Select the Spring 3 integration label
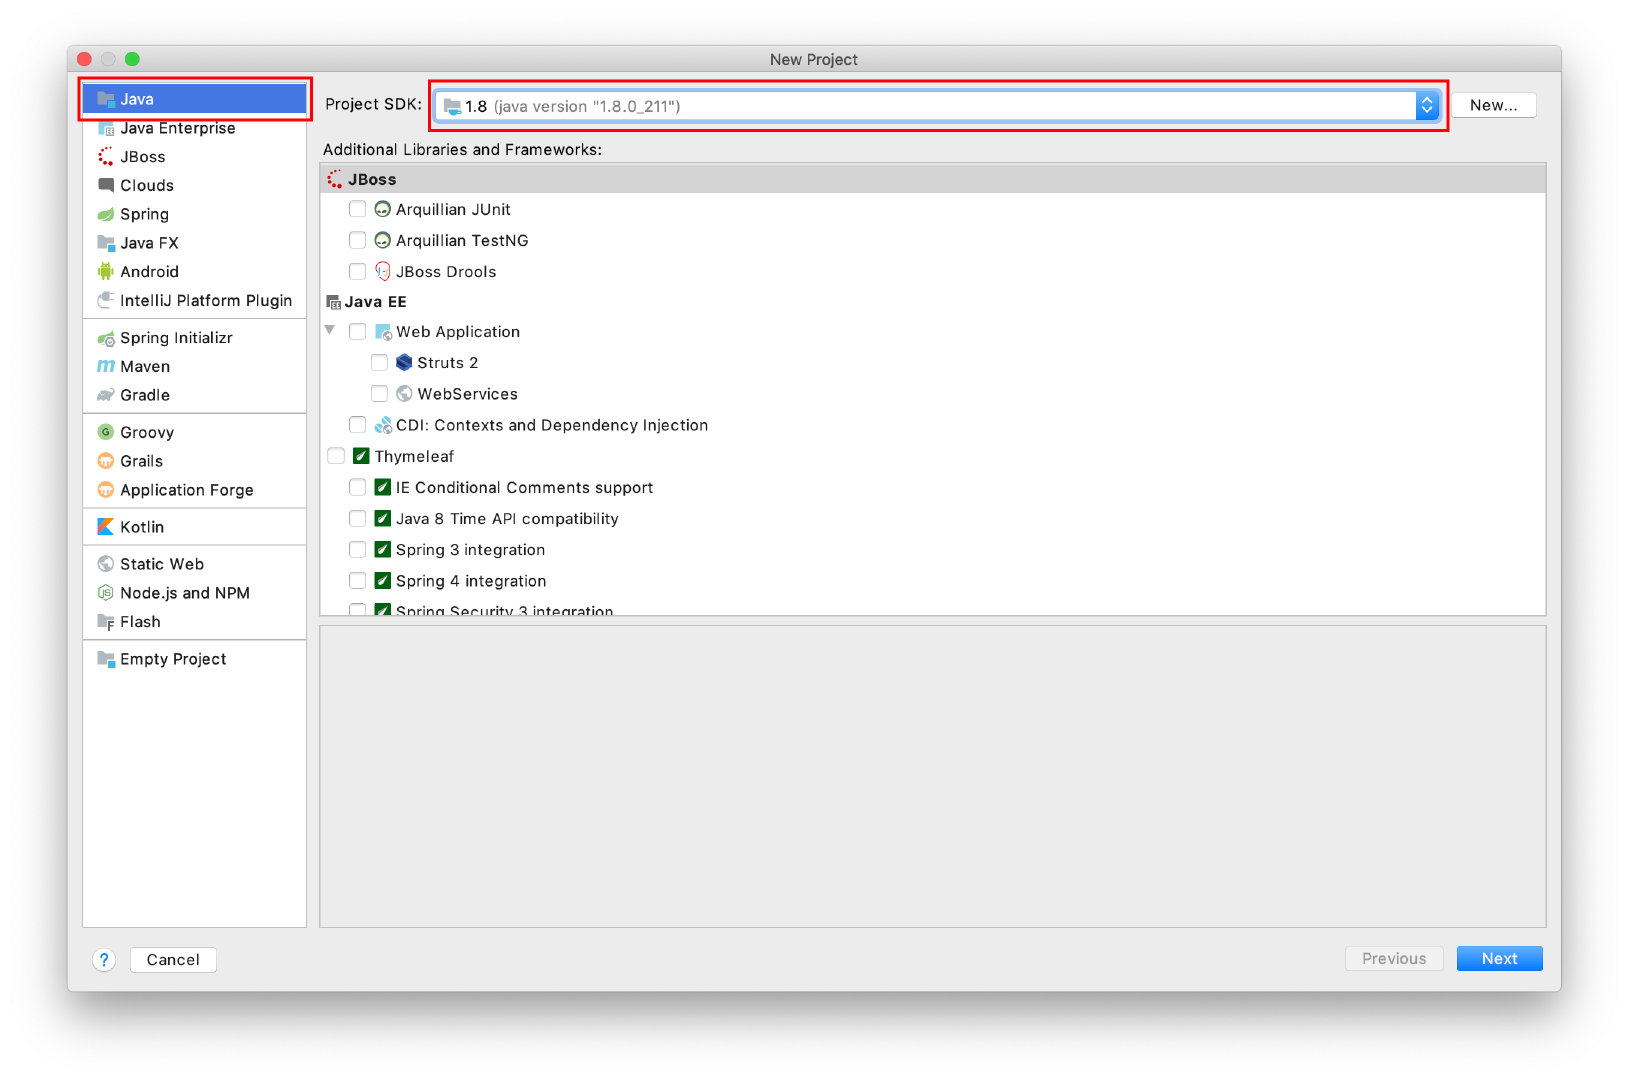 click(470, 549)
